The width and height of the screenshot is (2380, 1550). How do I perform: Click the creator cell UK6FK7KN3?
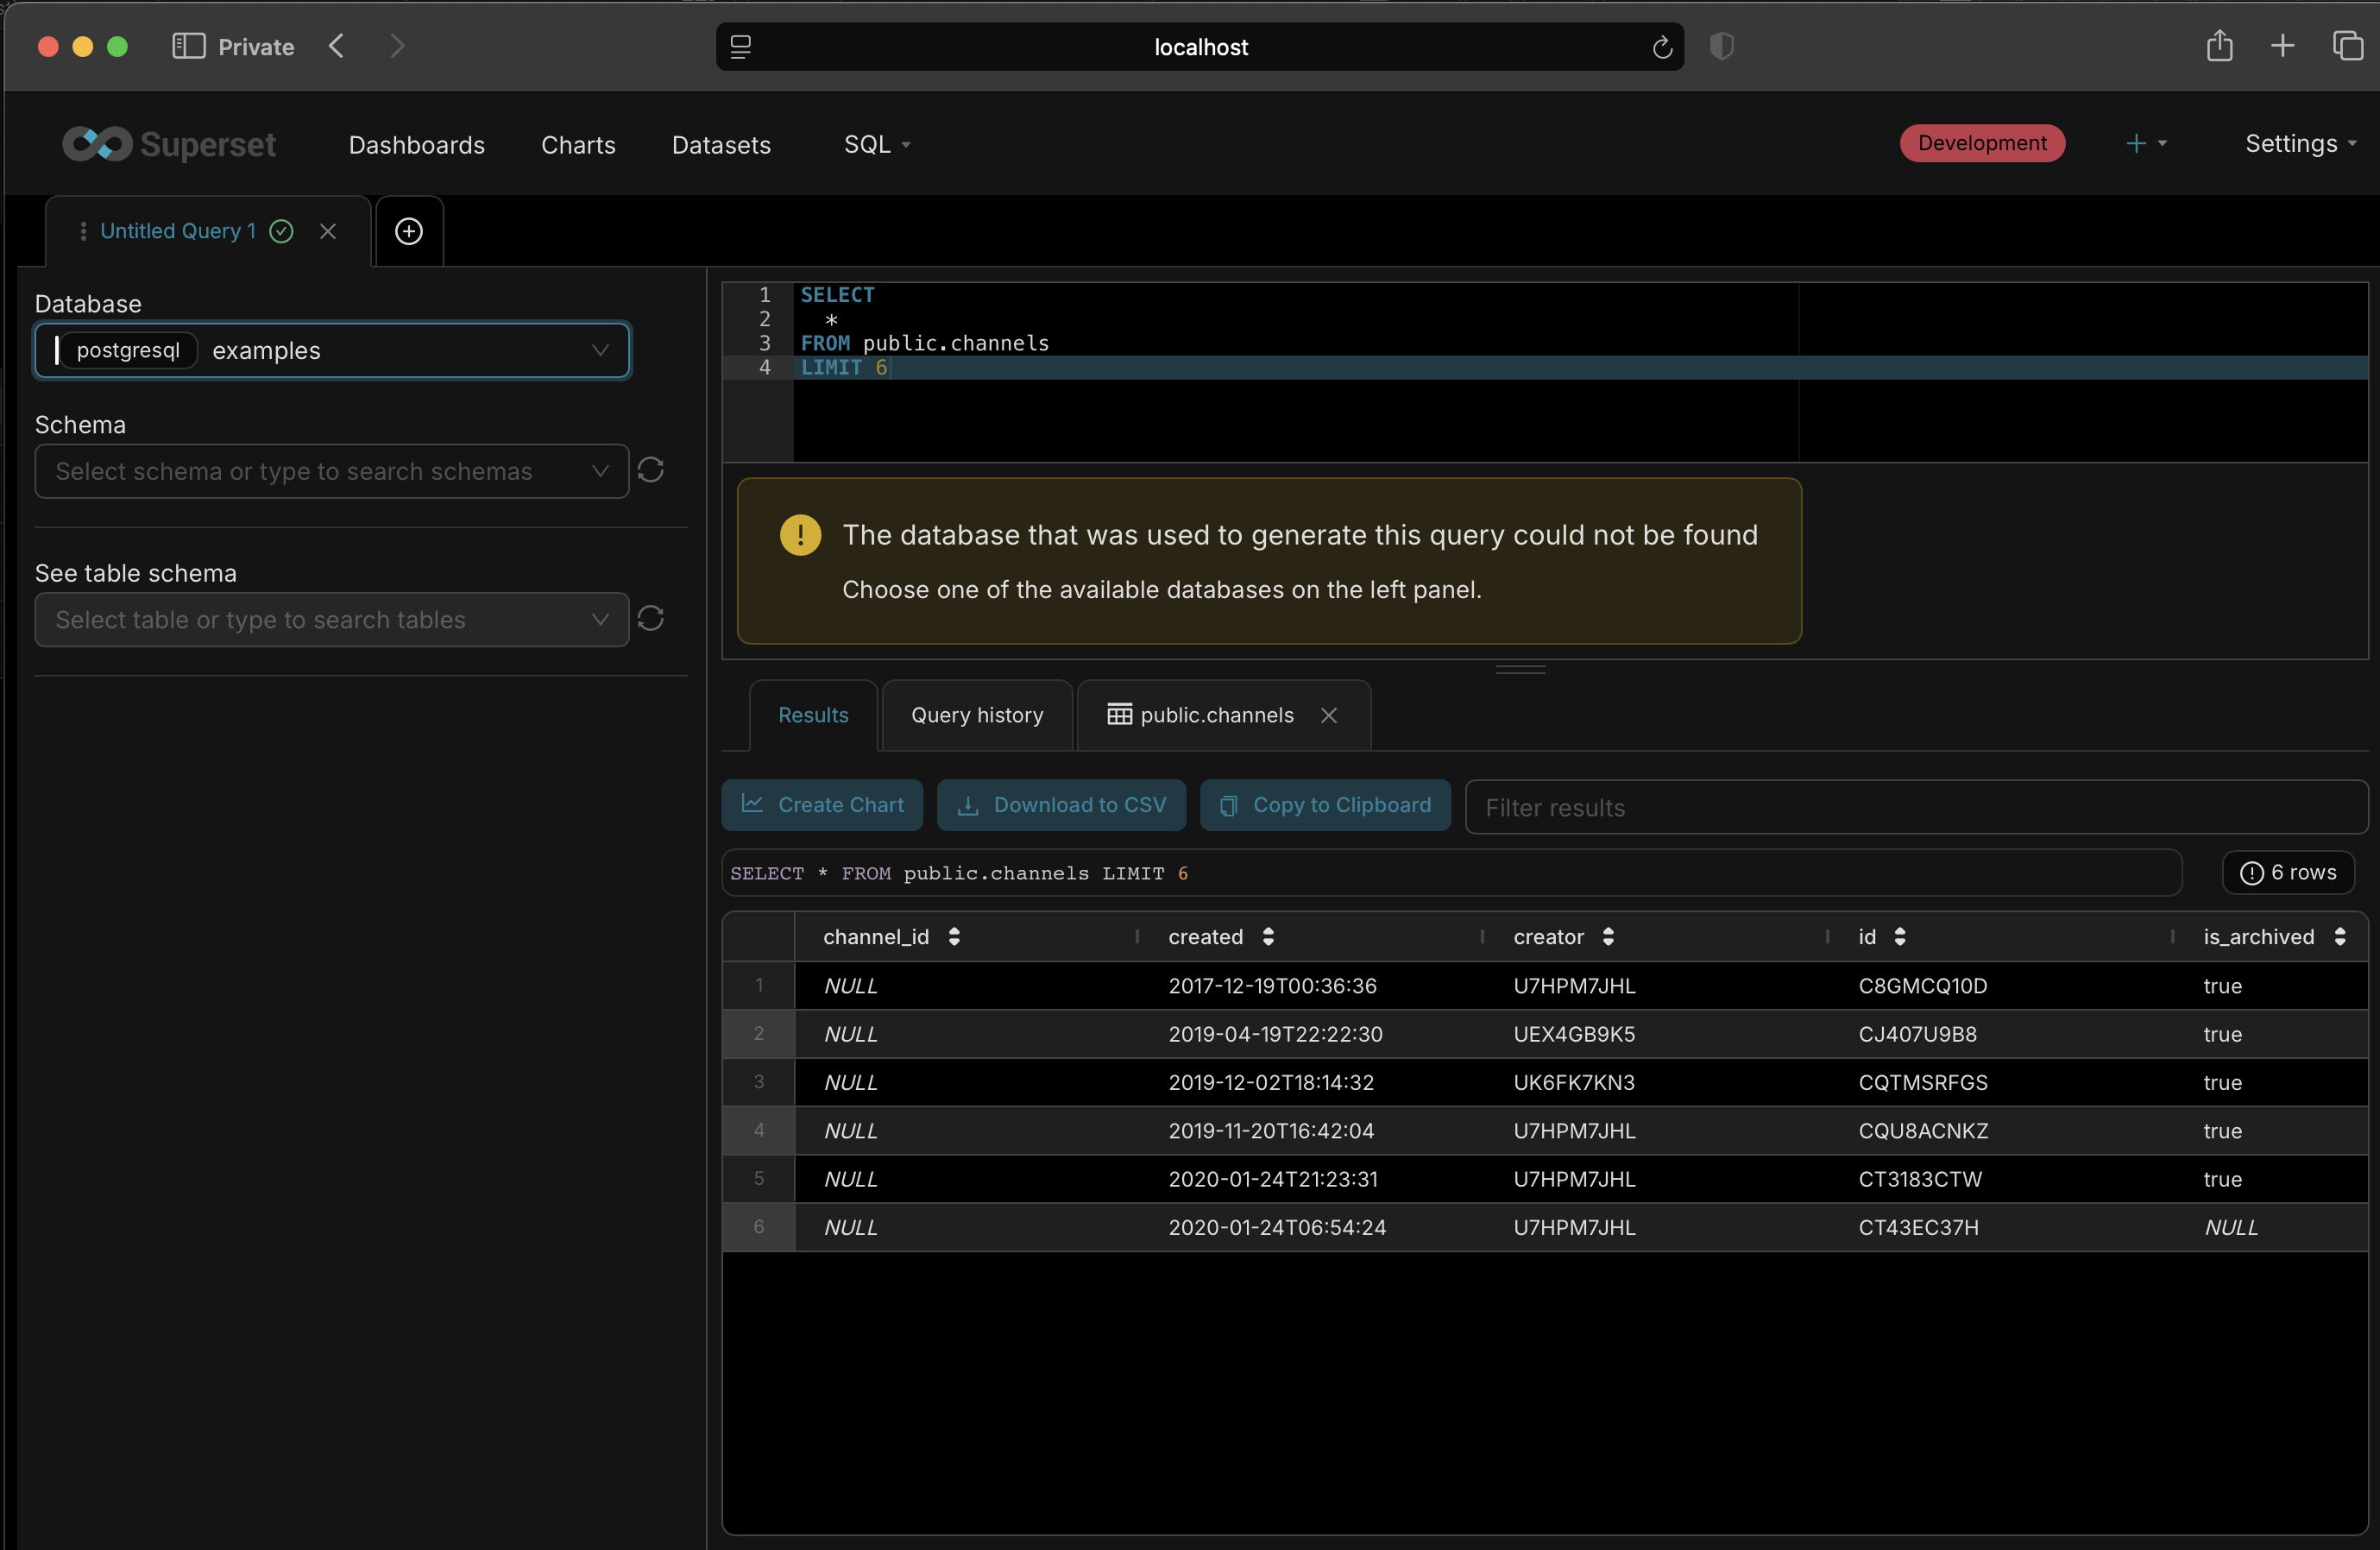(x=1574, y=1082)
